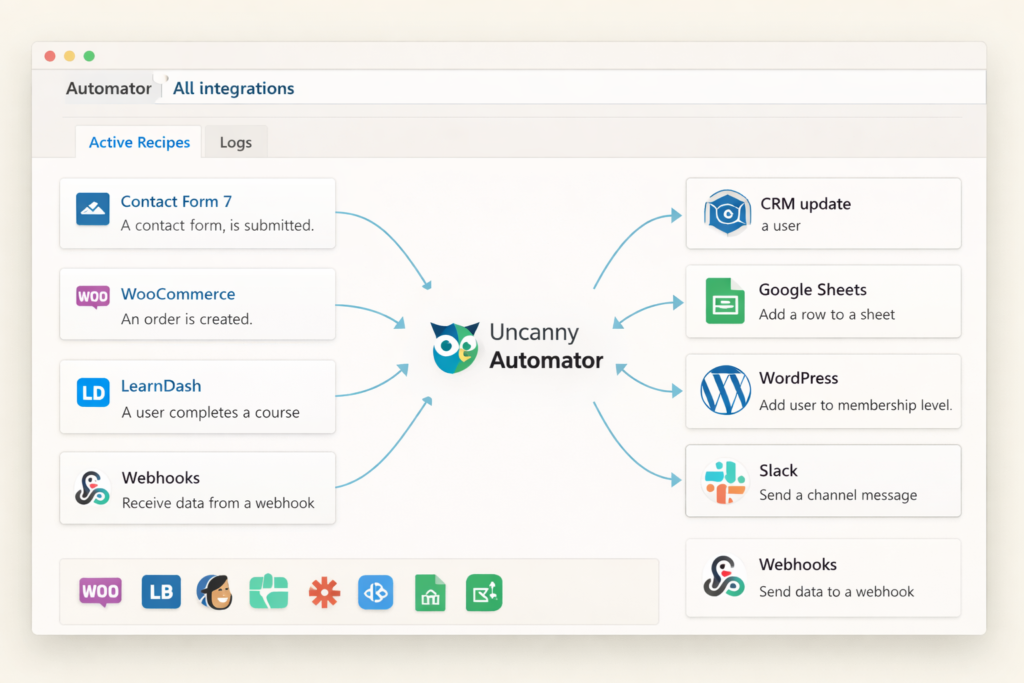Screen dimensions: 1024x683
Task: Switch to the Logs tab
Action: coord(235,142)
